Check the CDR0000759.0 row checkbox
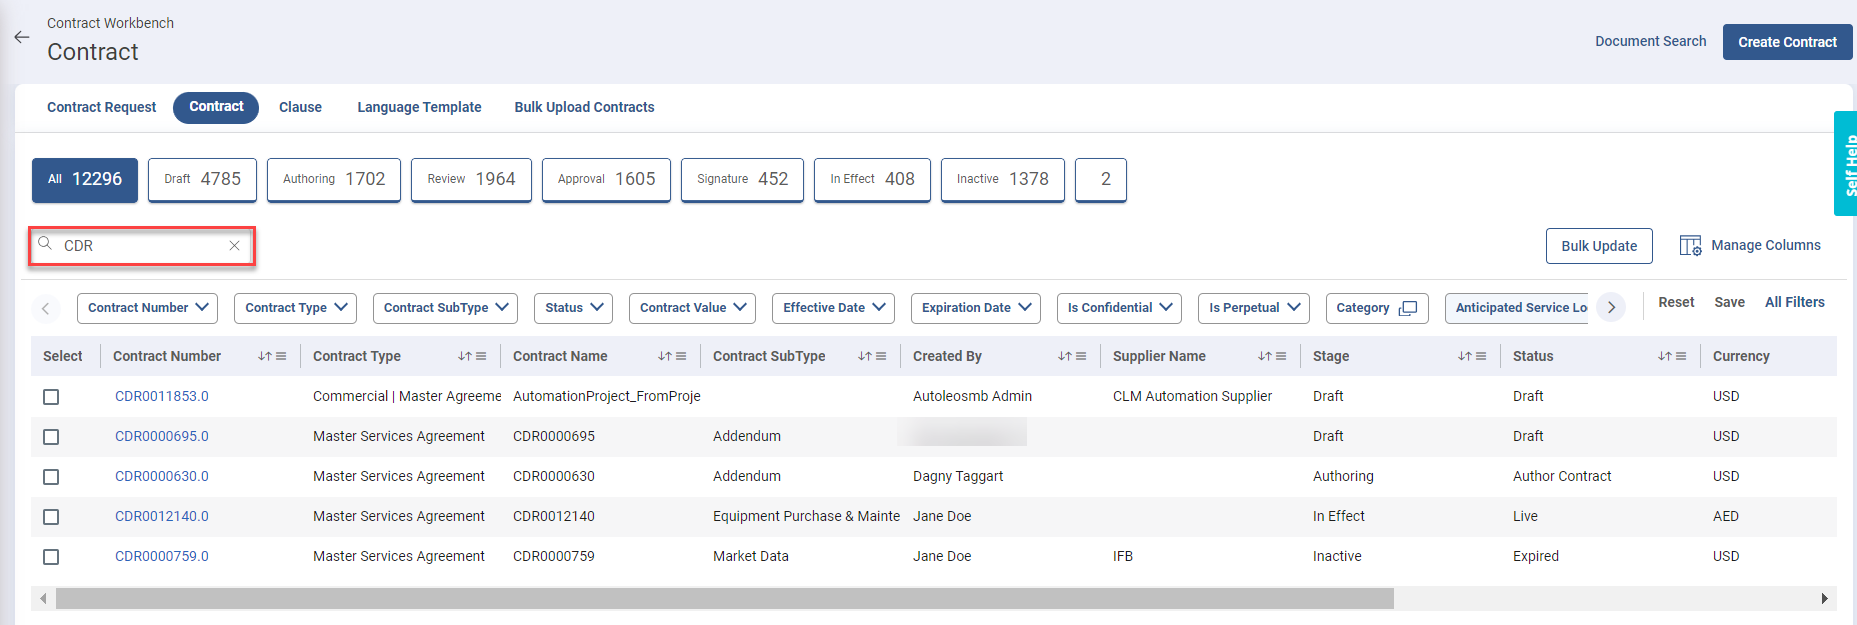Screen dimensions: 1857x625 [x=51, y=557]
